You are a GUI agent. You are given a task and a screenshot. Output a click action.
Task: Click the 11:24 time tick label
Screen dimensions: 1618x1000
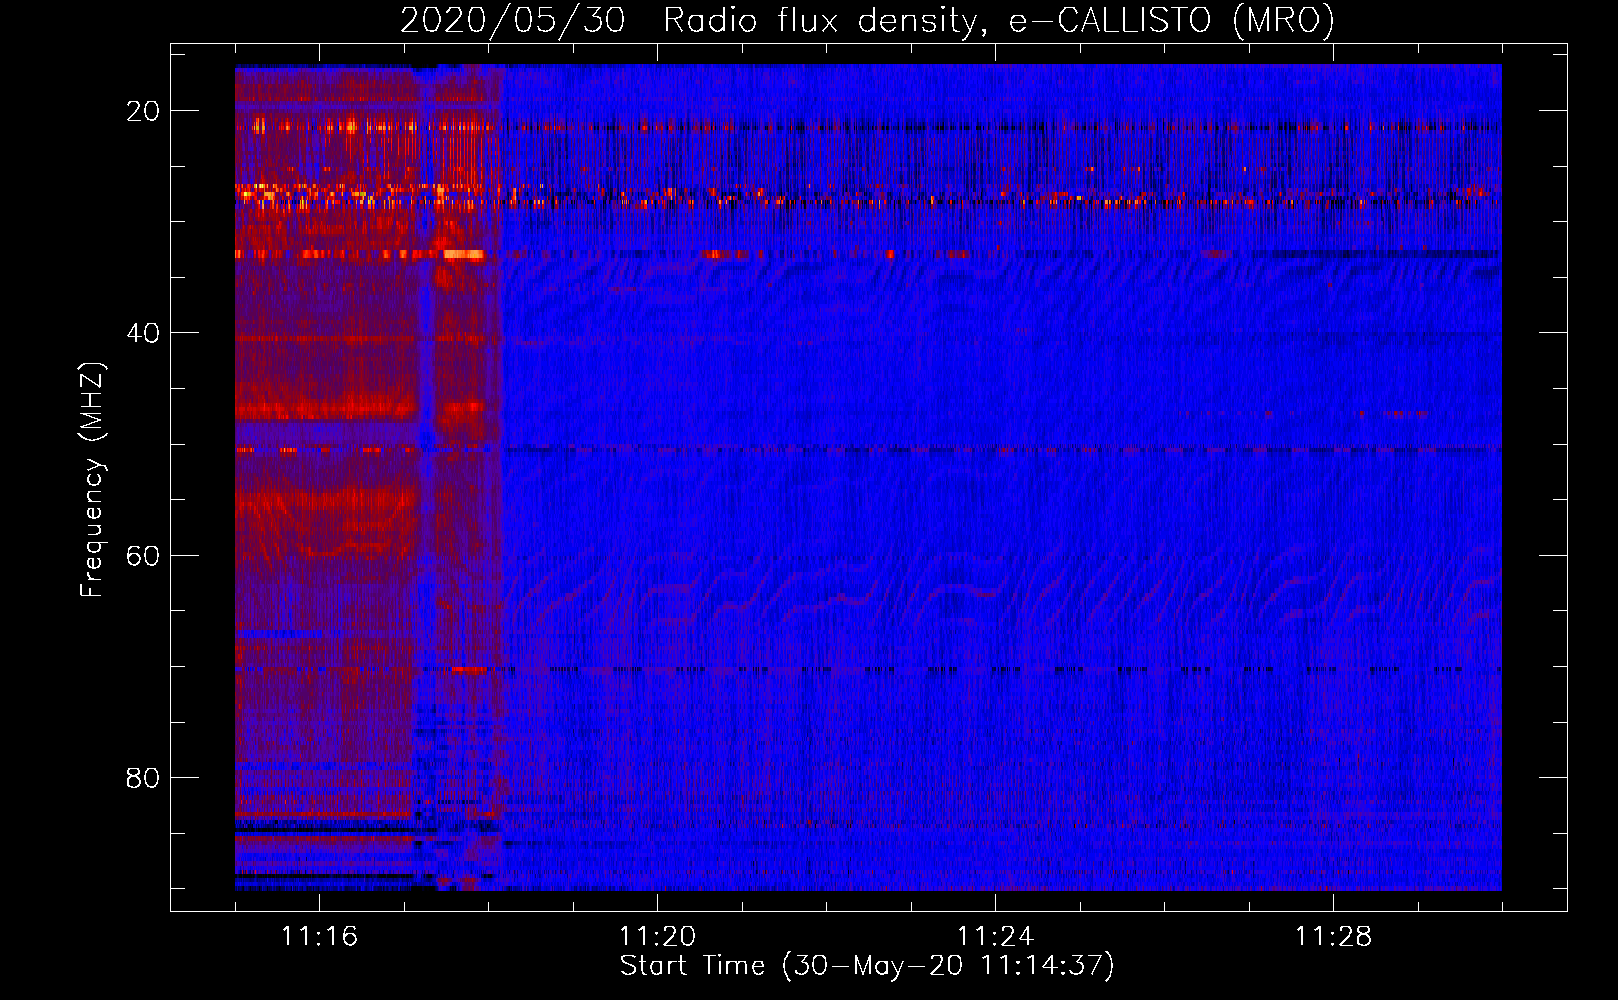click(995, 937)
